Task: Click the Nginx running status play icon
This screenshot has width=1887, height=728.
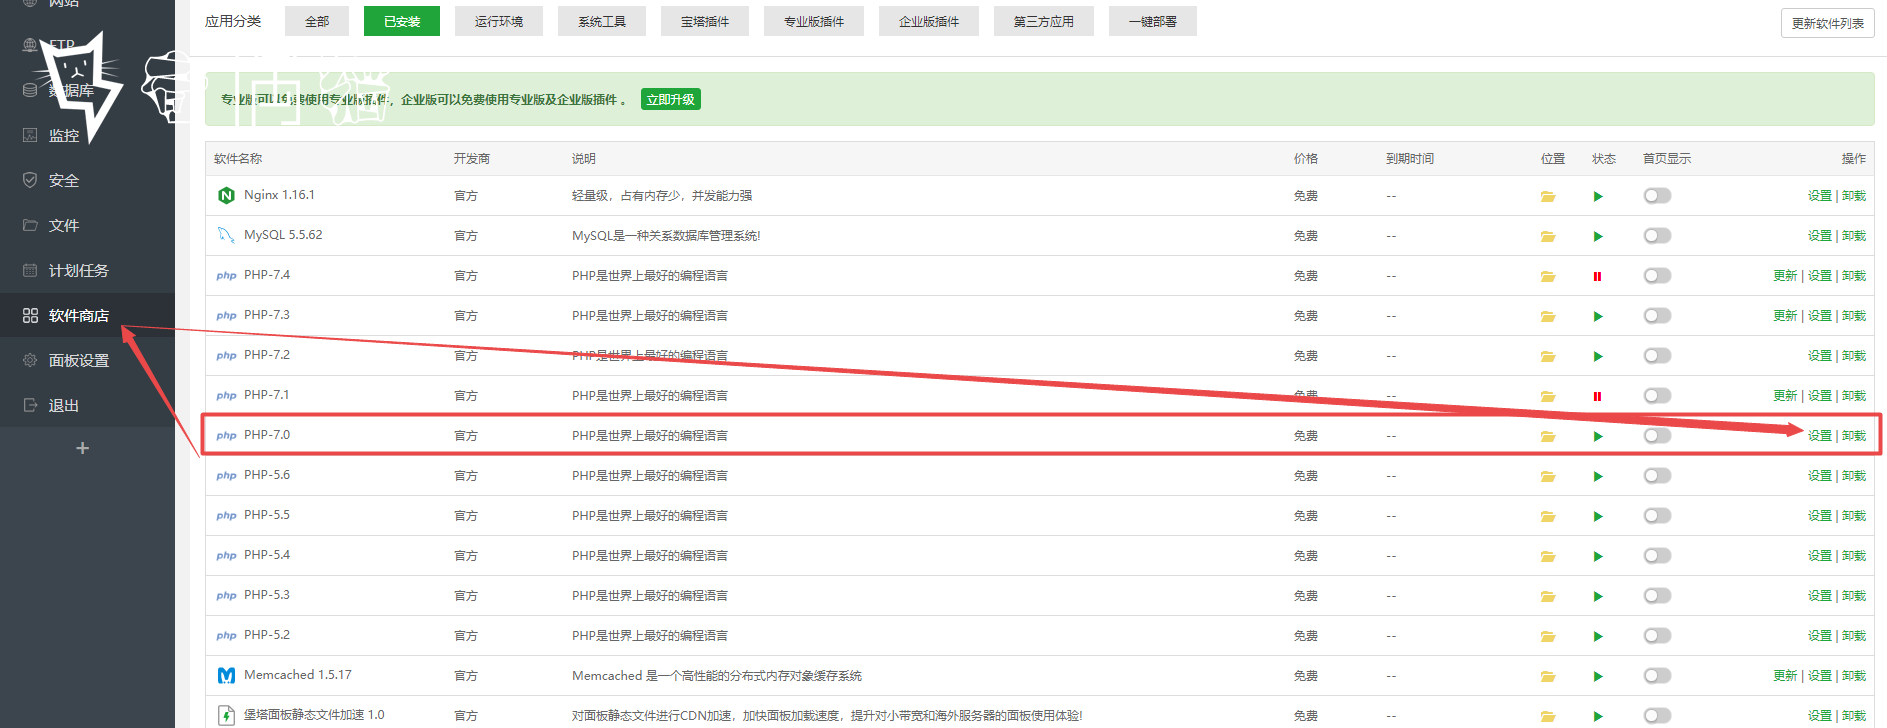Action: 1598,196
